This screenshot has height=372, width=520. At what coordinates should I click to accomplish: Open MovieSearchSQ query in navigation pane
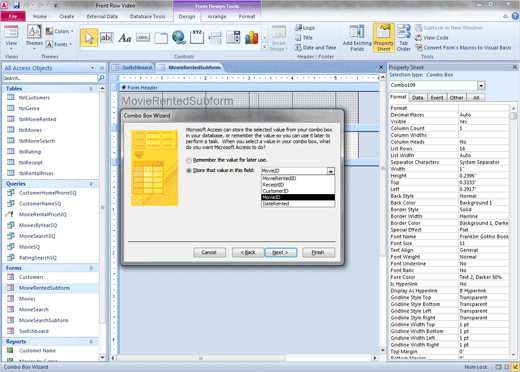click(x=37, y=236)
